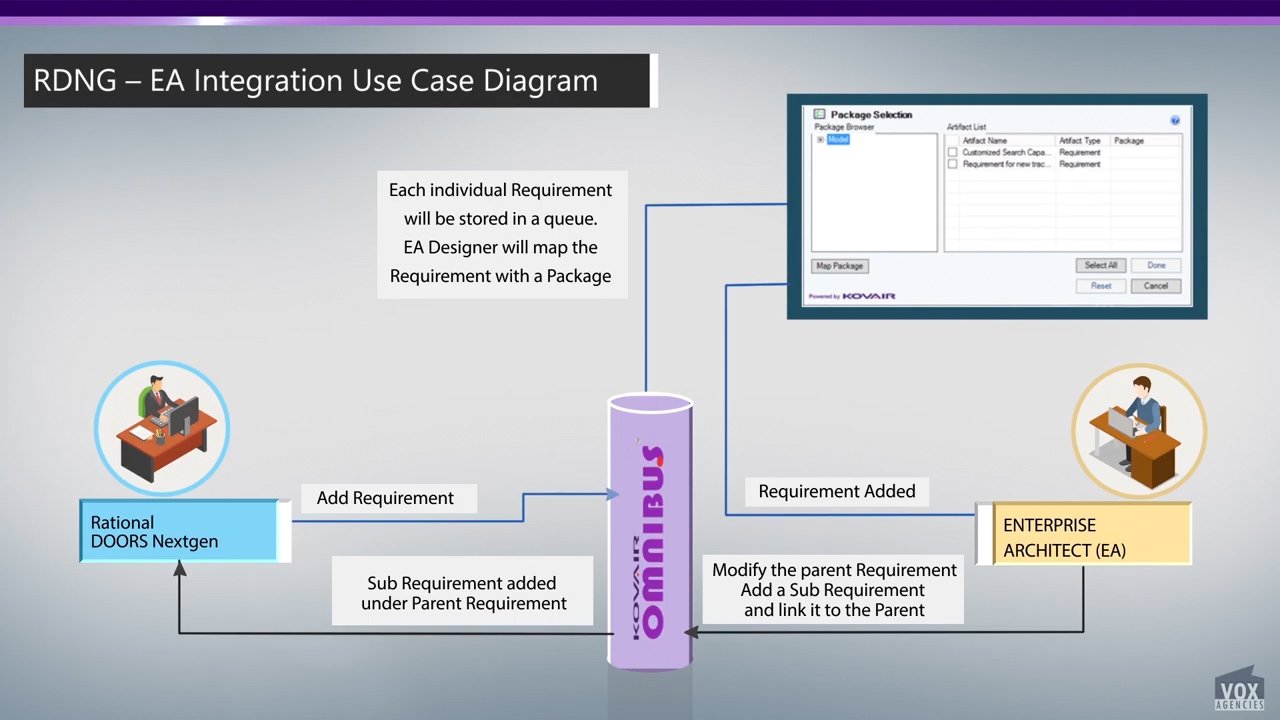Select the Model package in Package Browser
This screenshot has width=1280, height=720.
[838, 140]
